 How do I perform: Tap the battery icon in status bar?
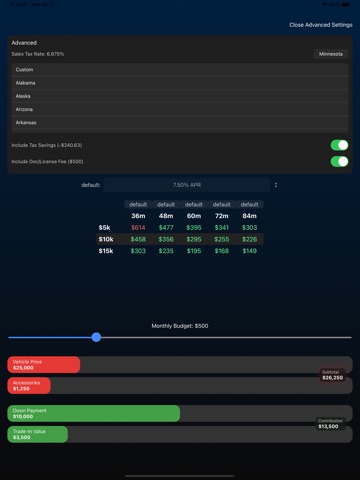(346, 4)
